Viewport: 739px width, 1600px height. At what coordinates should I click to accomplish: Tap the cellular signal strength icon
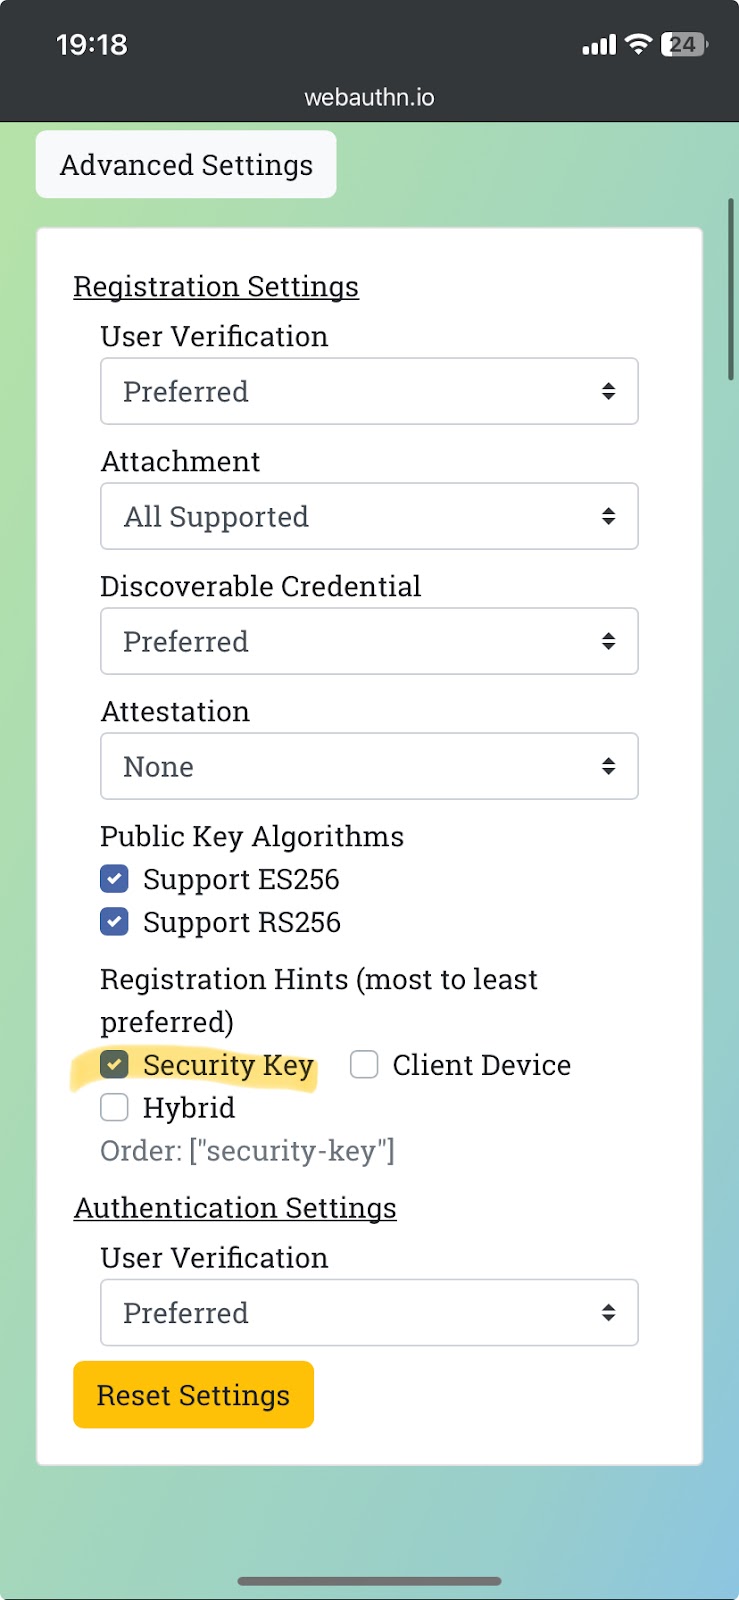coord(599,45)
